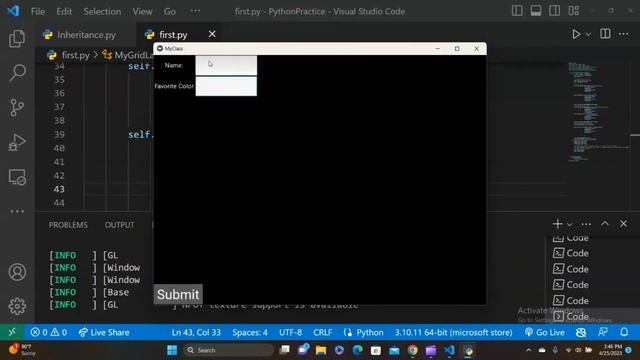Open Google Chrome from taskbar

(x=413, y=350)
